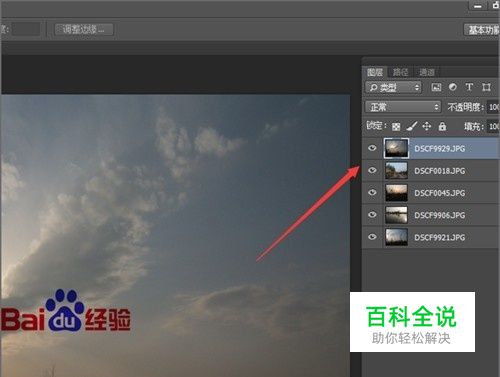Hide the DSCF9921.JPG layer

coord(372,237)
